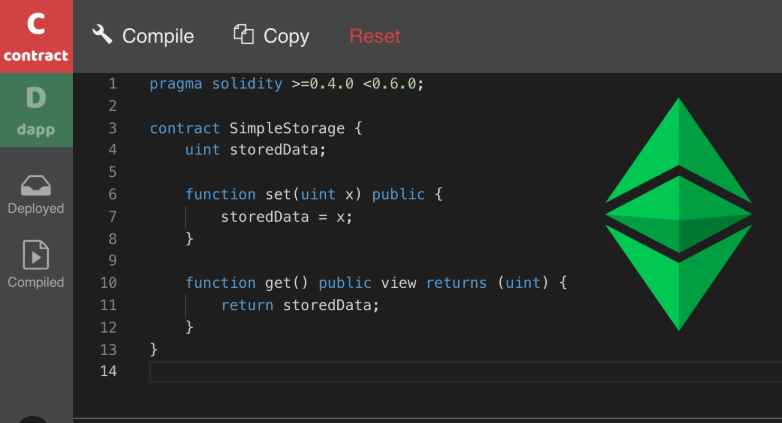
Task: Click the Copy button label
Action: pos(286,36)
